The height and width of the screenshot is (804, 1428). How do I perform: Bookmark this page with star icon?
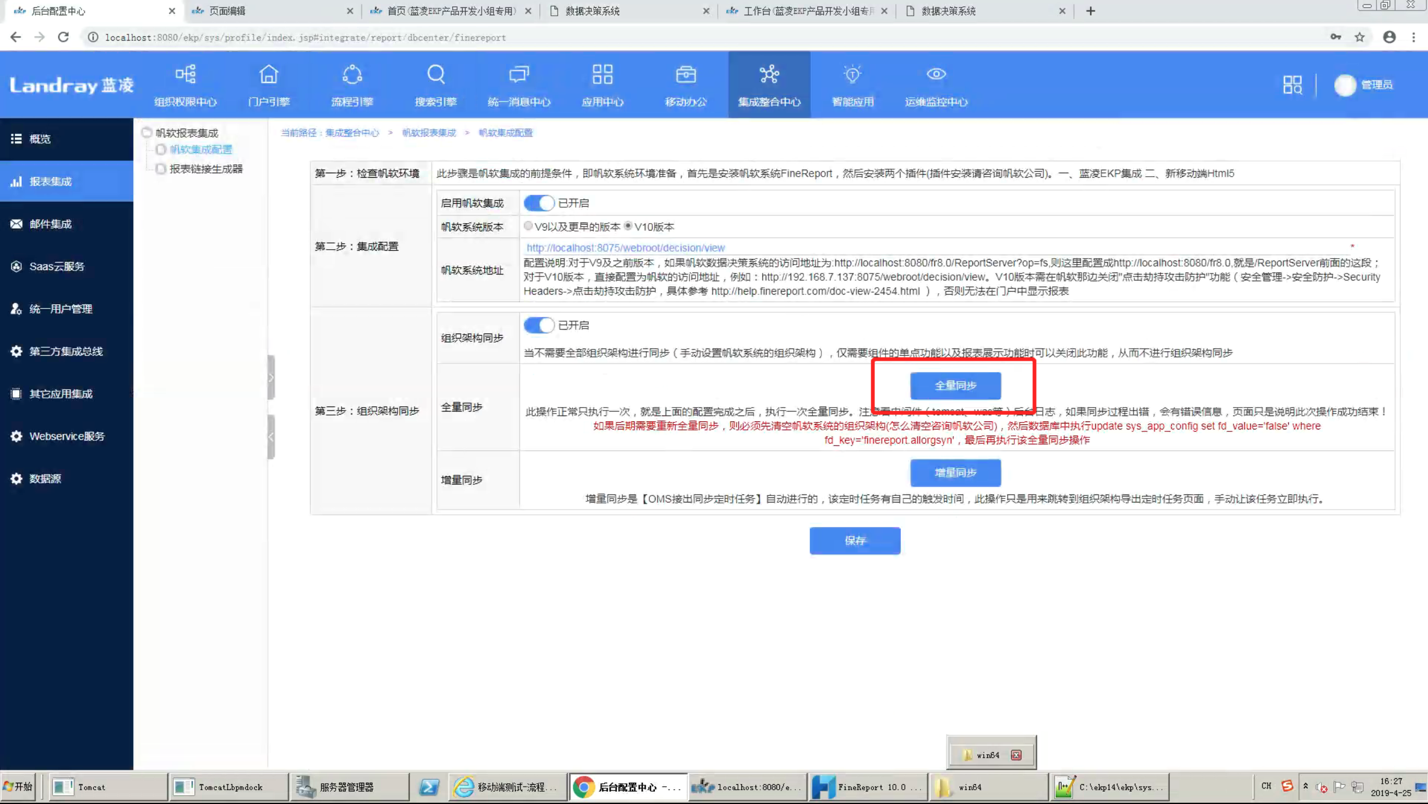point(1360,37)
